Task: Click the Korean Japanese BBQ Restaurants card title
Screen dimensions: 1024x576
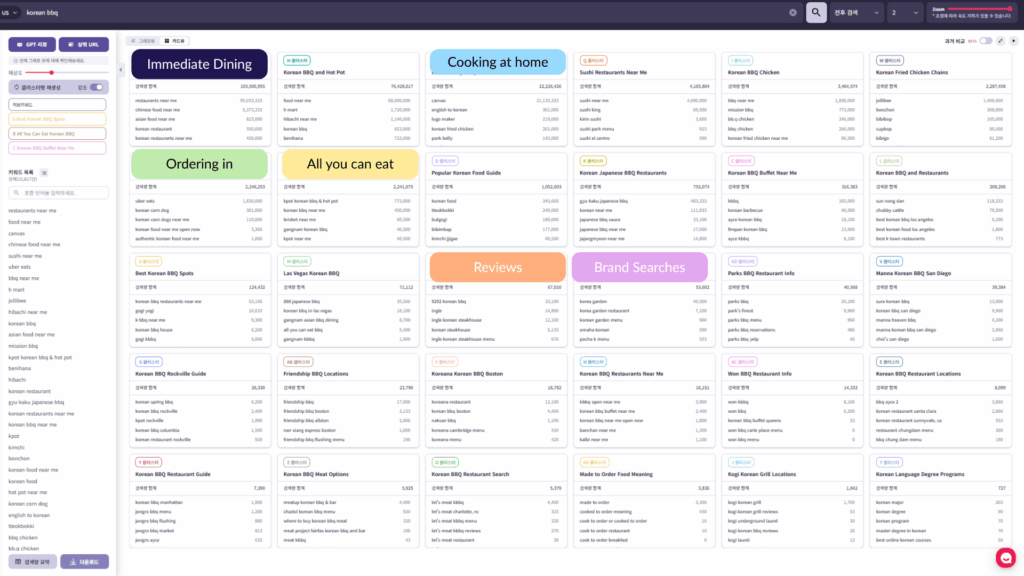Action: click(x=623, y=173)
